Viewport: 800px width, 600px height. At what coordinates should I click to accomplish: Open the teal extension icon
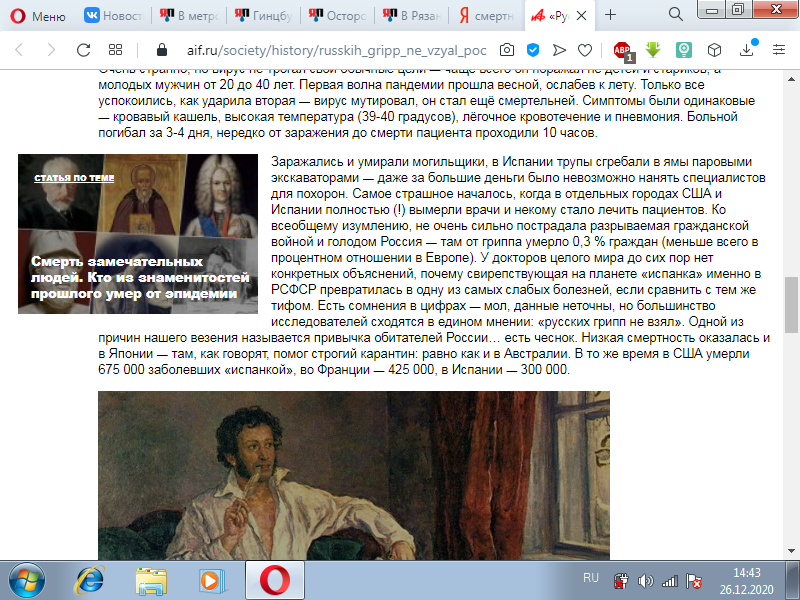684,49
